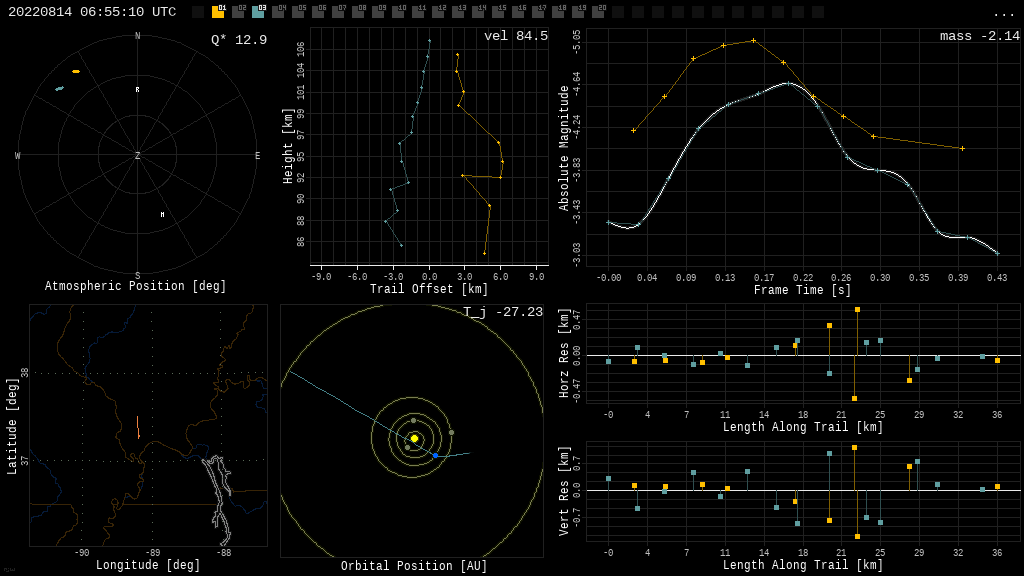
Task: Open the three-dots overflow menu
Action: point(1003,13)
